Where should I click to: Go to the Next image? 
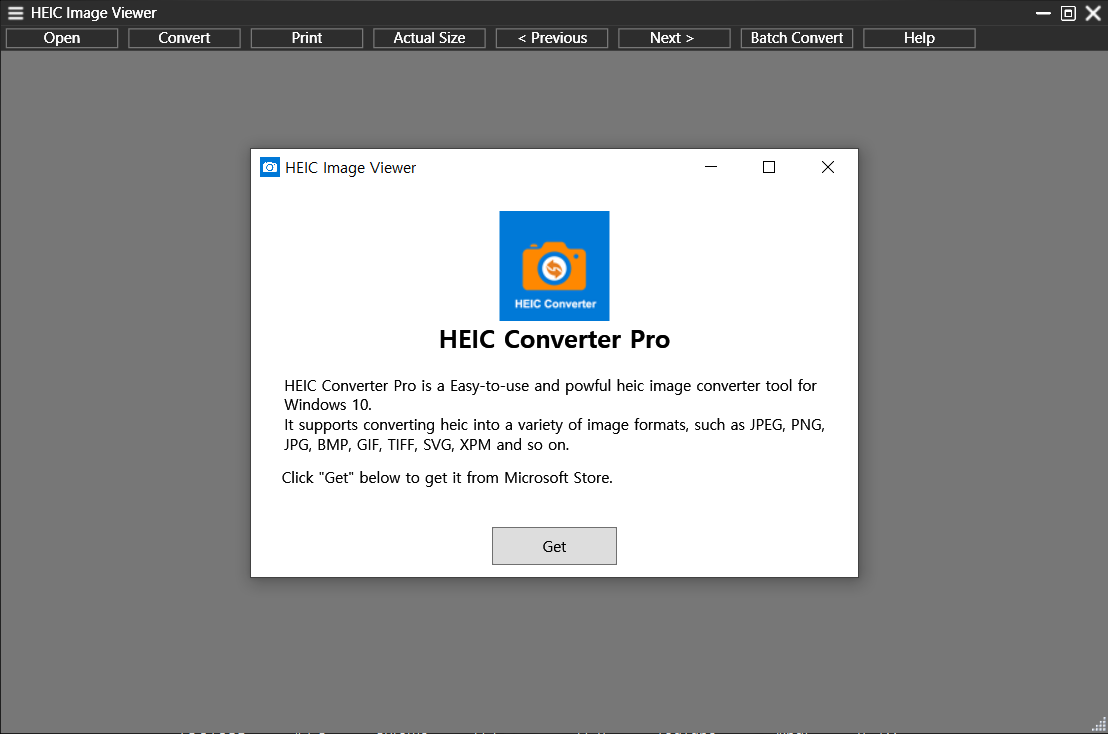coord(674,38)
